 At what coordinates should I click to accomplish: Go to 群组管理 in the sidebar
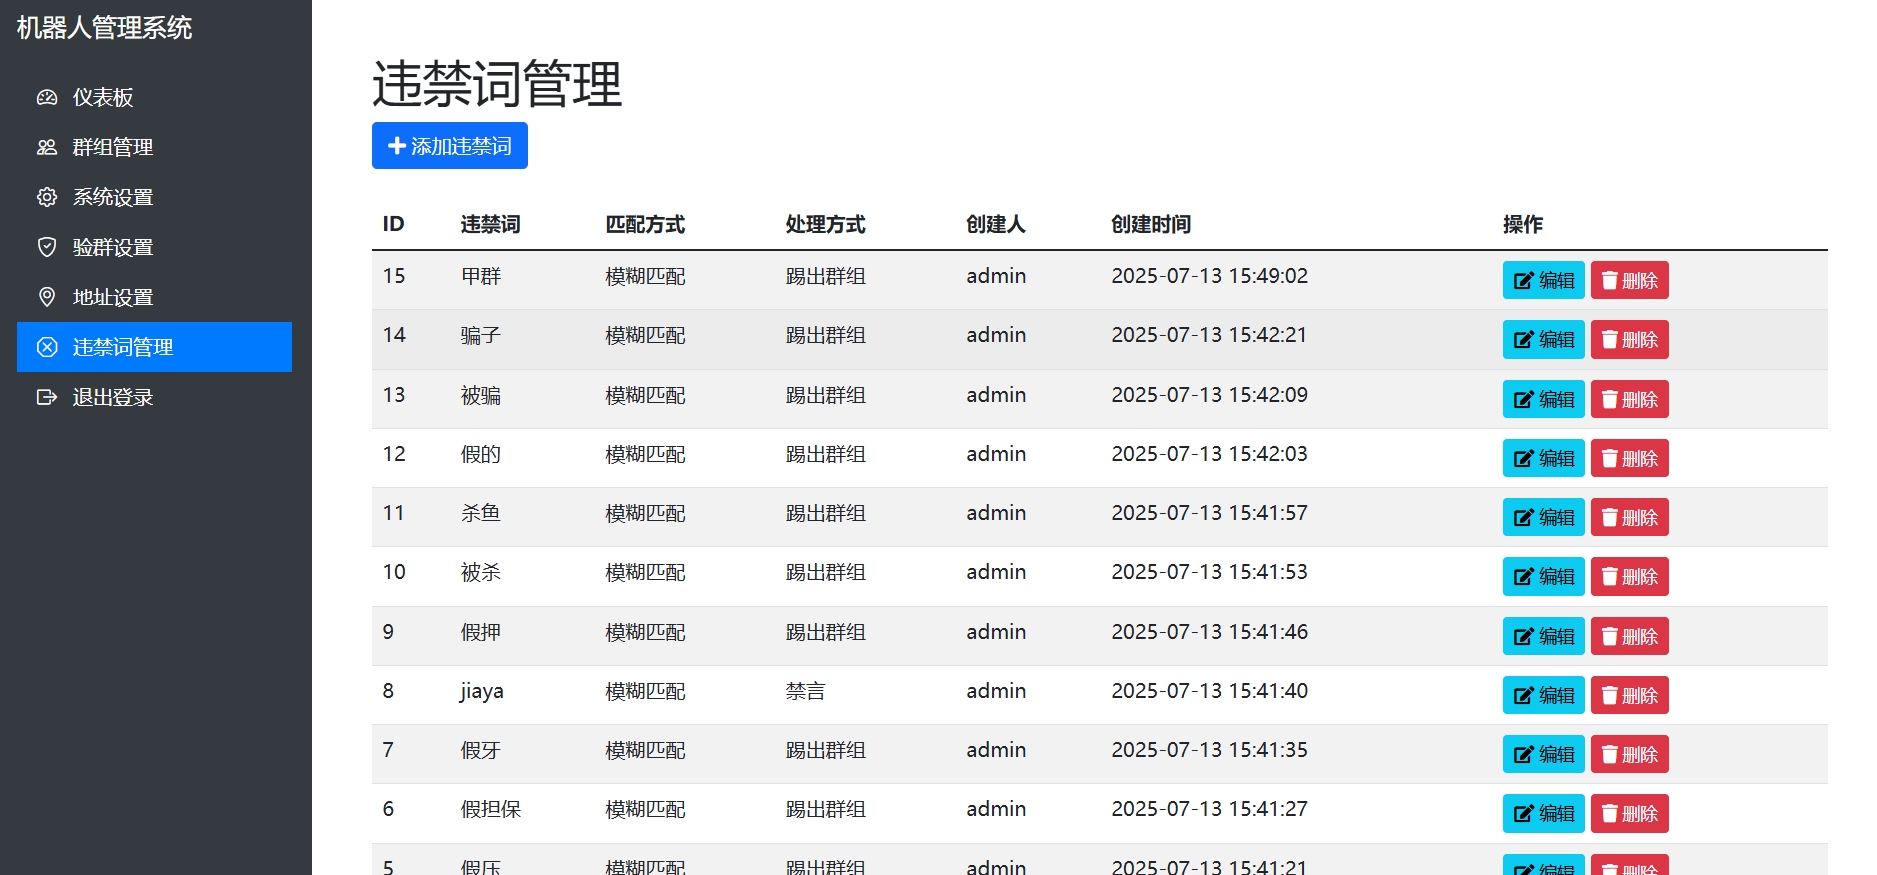point(113,147)
